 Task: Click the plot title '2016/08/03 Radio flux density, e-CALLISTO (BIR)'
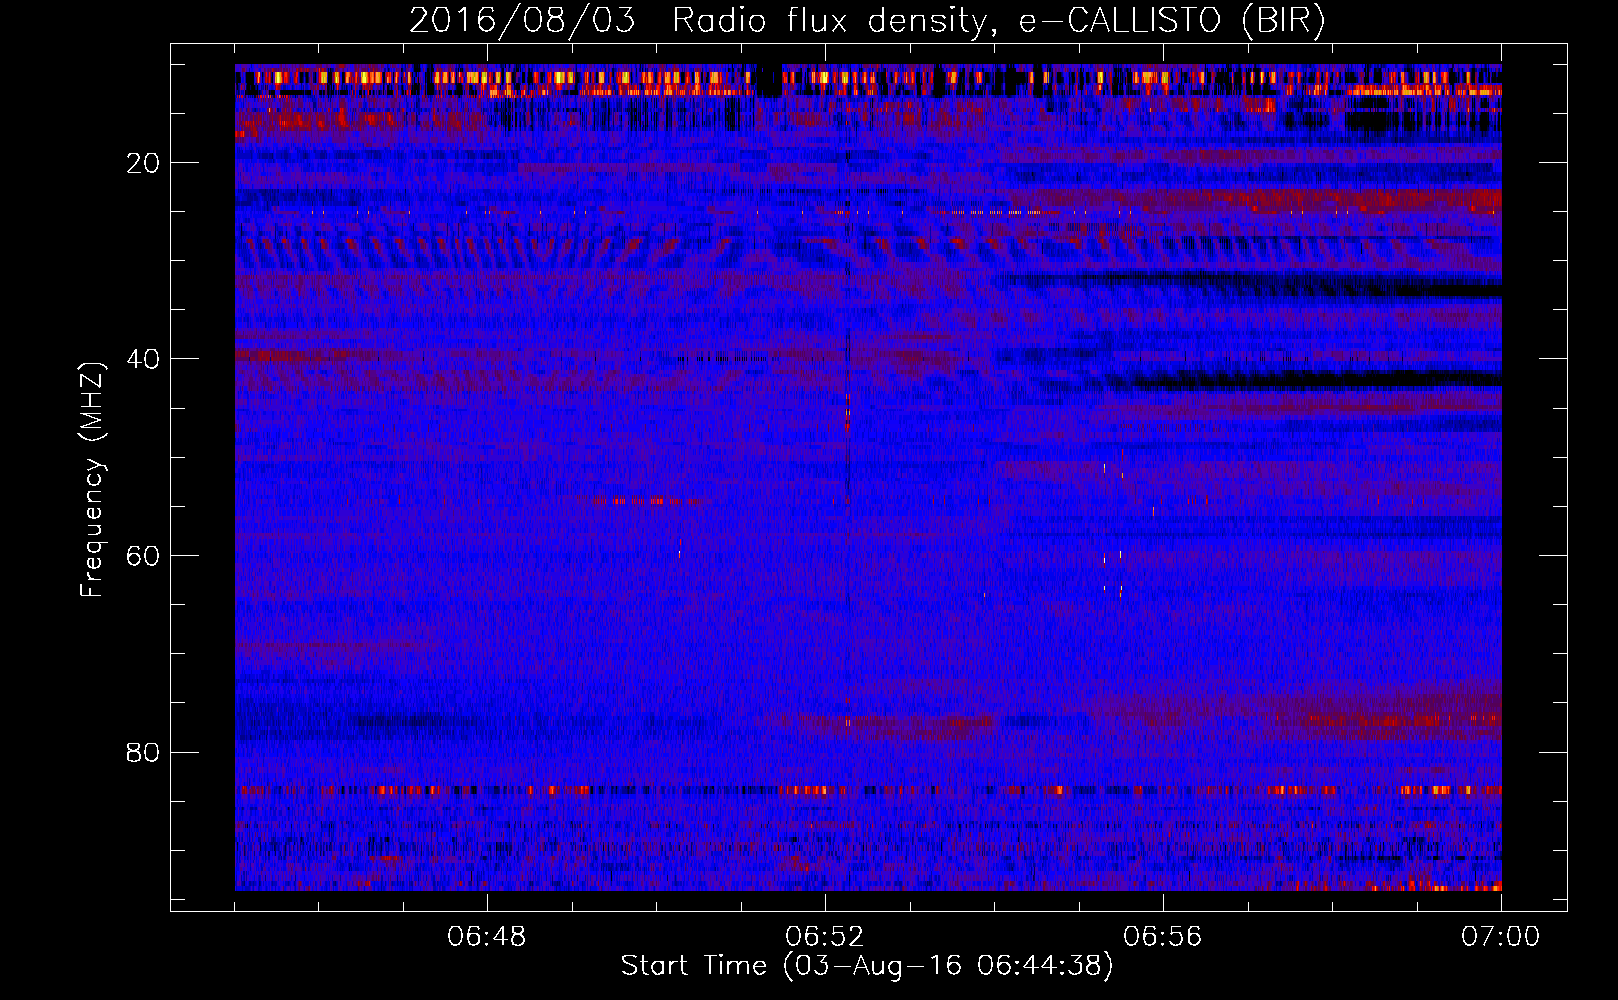(867, 21)
